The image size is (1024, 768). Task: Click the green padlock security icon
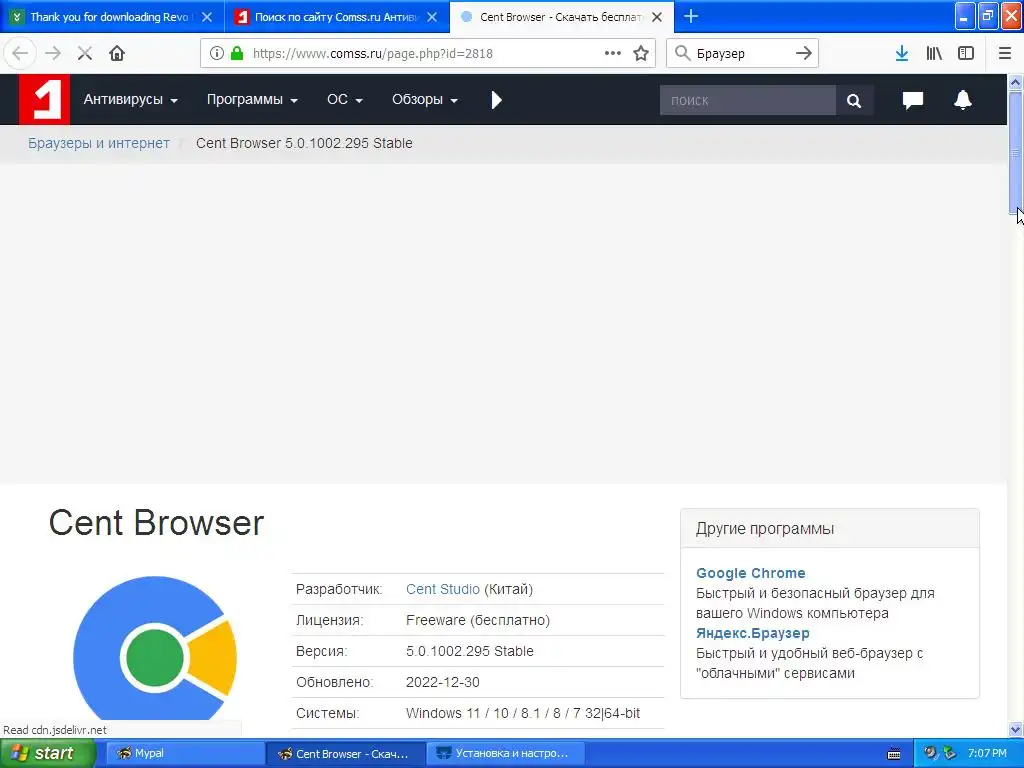[x=237, y=54]
